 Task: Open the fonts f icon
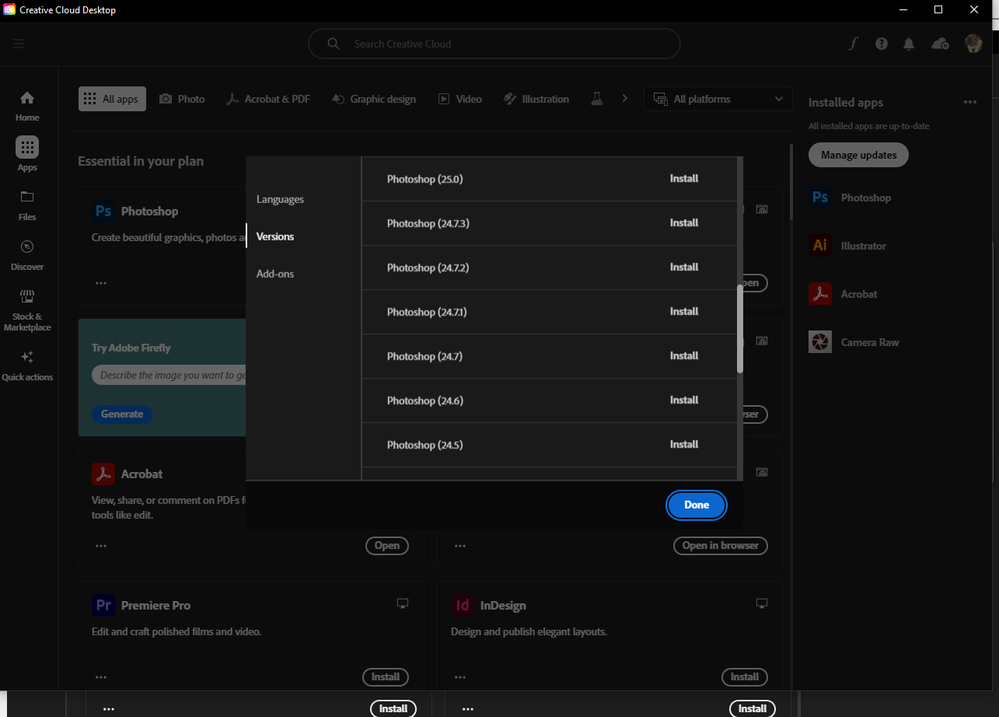tap(853, 43)
